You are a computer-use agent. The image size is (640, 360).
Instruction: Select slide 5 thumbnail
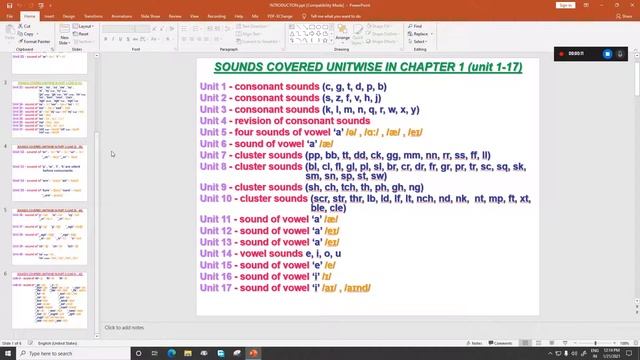[49, 236]
